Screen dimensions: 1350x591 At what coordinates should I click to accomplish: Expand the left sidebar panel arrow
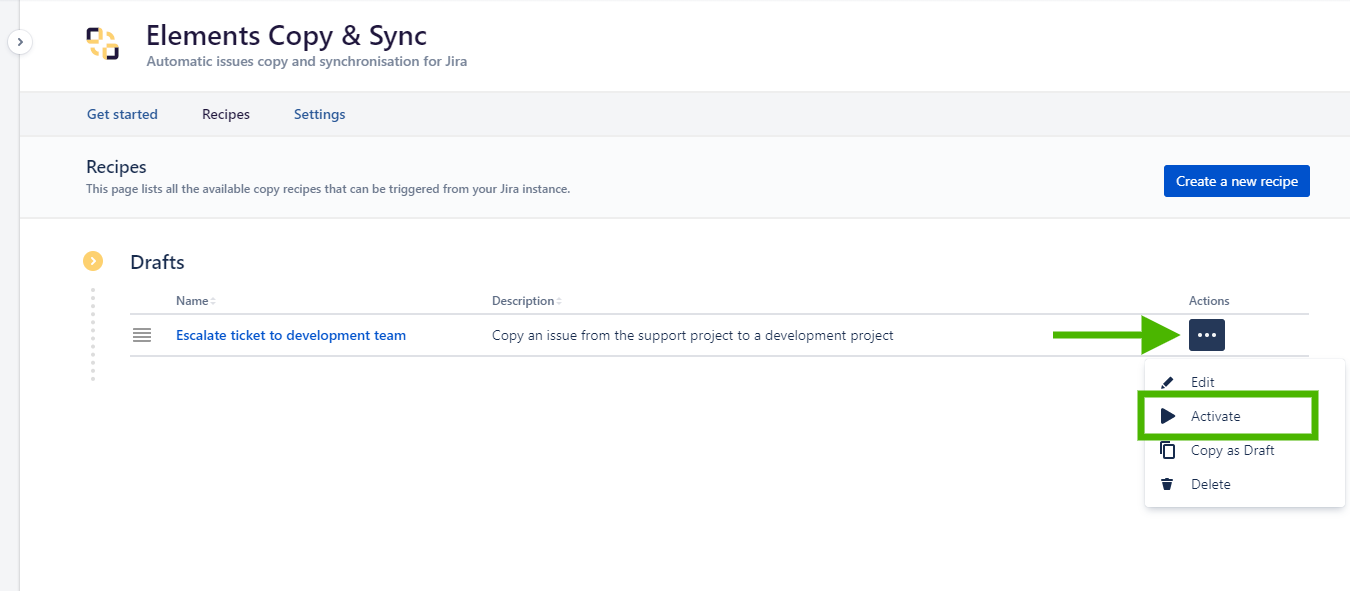click(20, 42)
